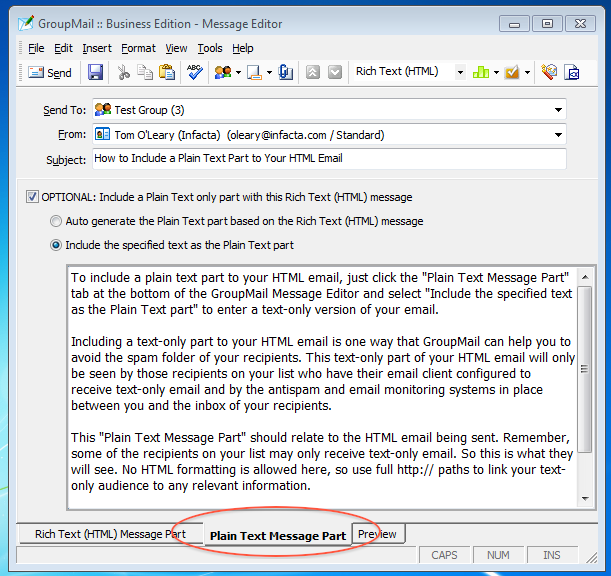Screen dimensions: 611x576
Task: Click the gray down-arrow toolbar icon
Action: point(335,72)
